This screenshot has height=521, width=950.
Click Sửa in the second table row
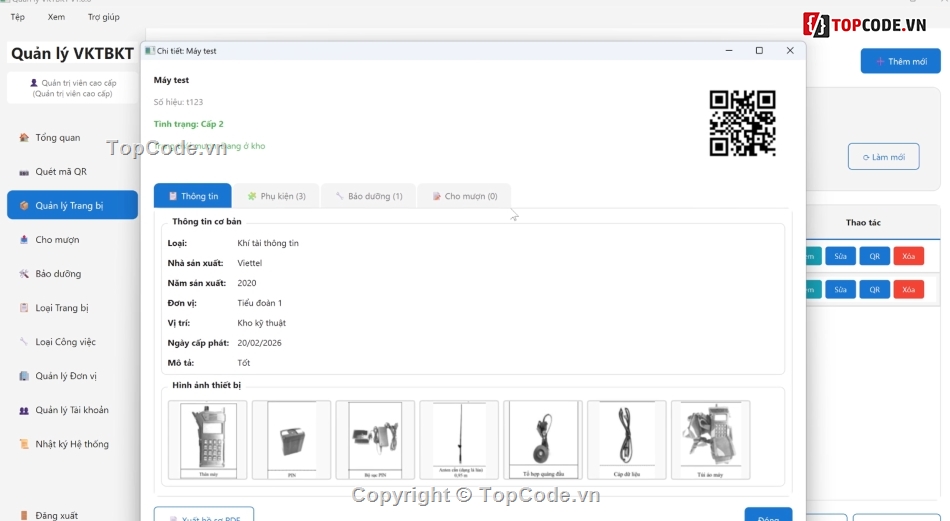pos(840,289)
